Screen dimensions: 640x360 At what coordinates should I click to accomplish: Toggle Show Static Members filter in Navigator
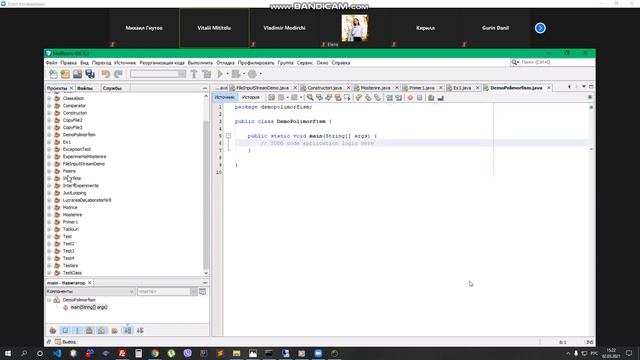(77, 331)
